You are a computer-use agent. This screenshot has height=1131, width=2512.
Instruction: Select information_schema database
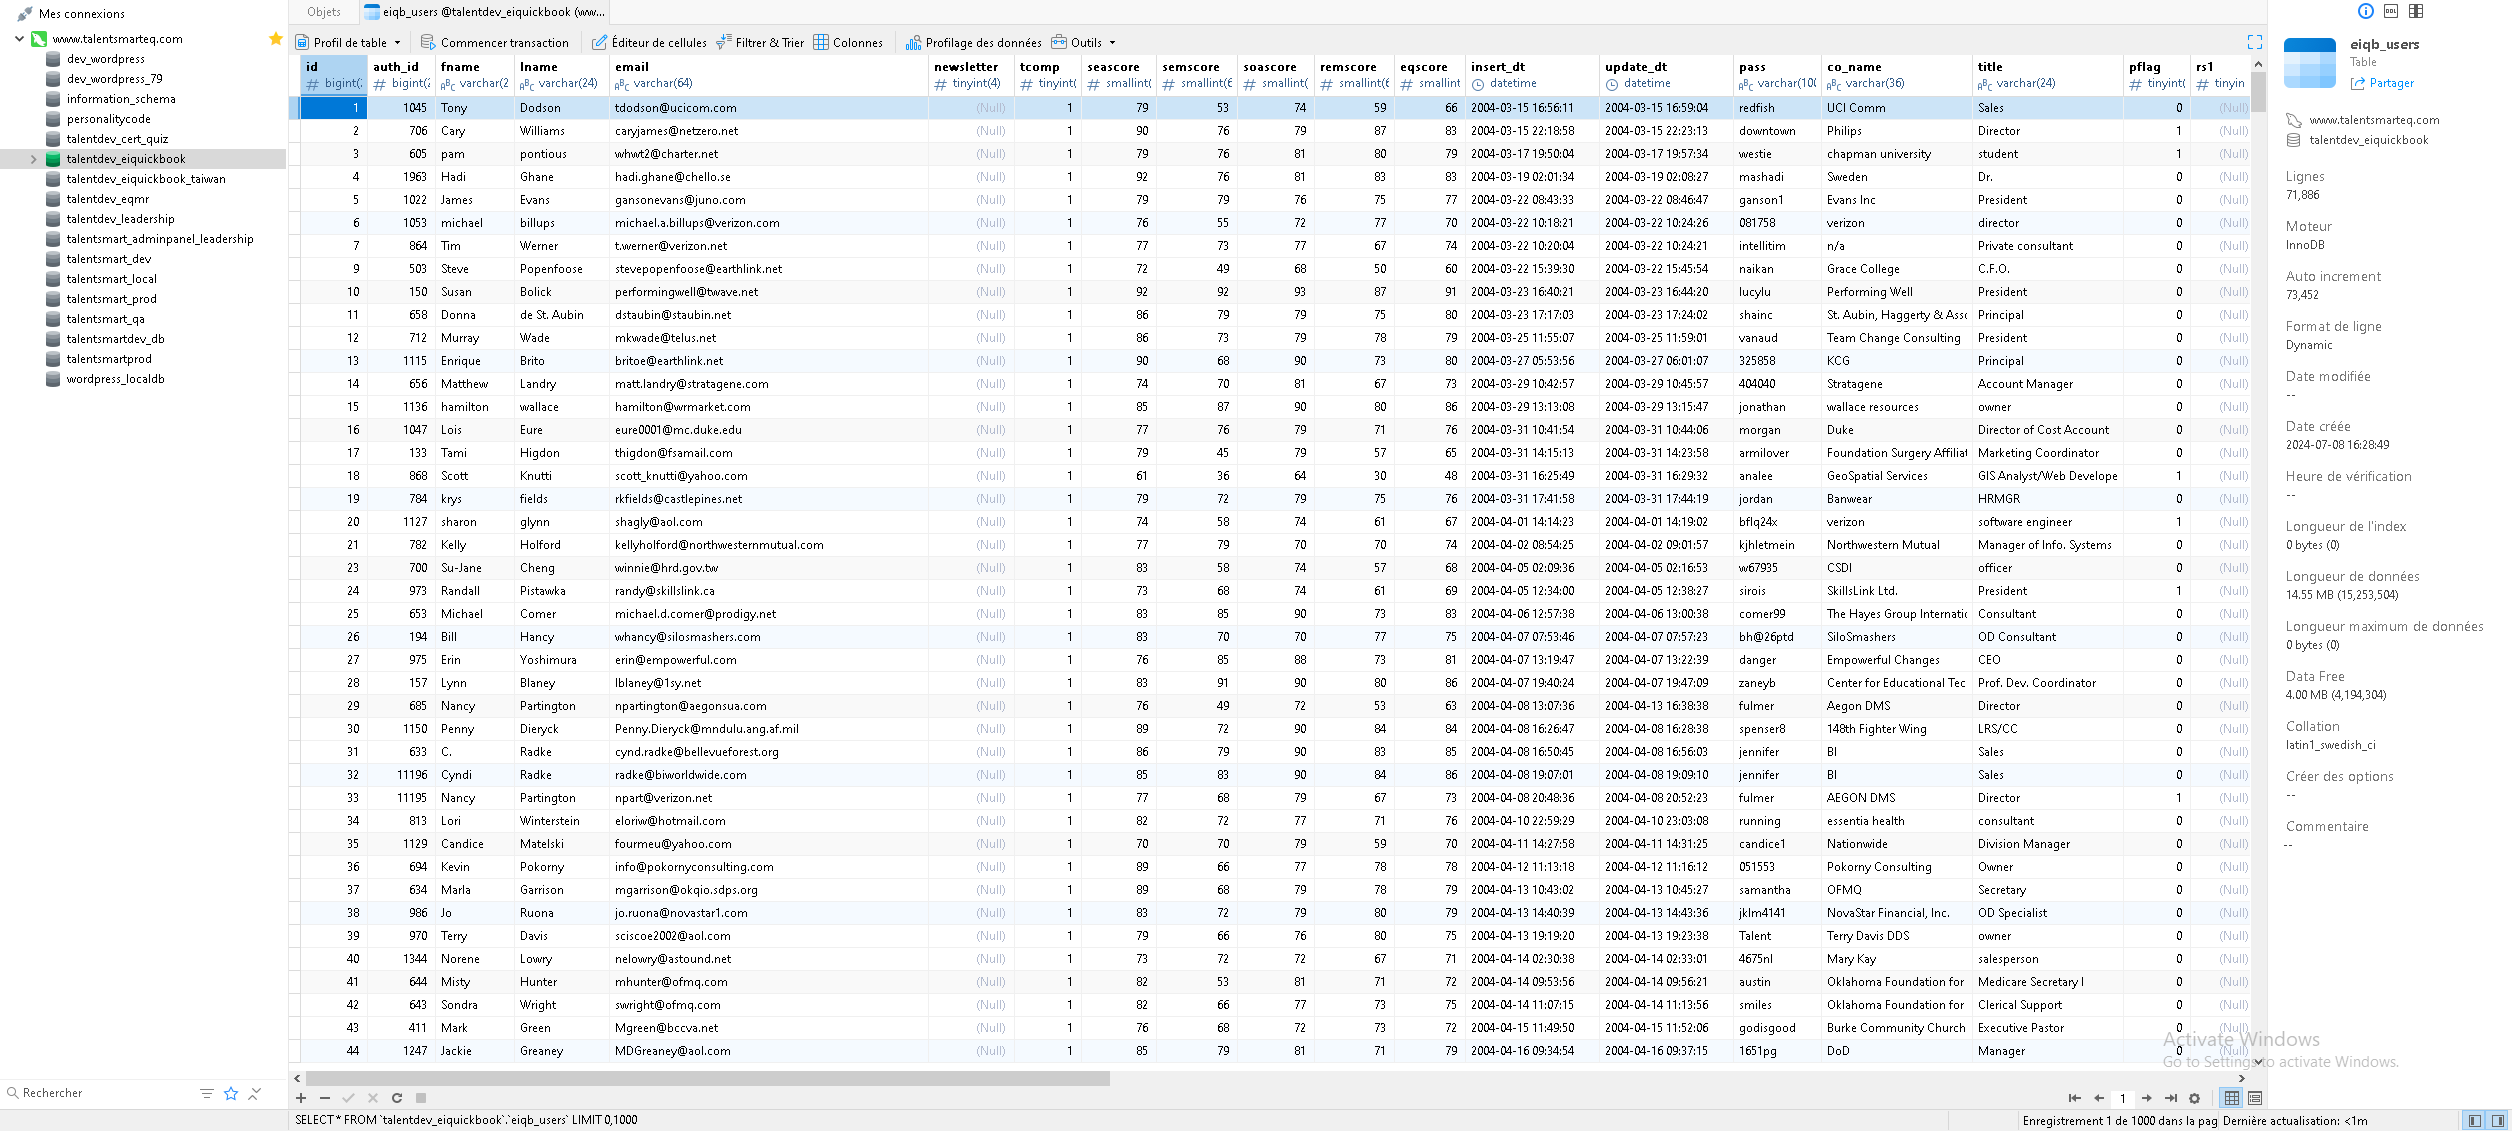pyautogui.click(x=121, y=99)
